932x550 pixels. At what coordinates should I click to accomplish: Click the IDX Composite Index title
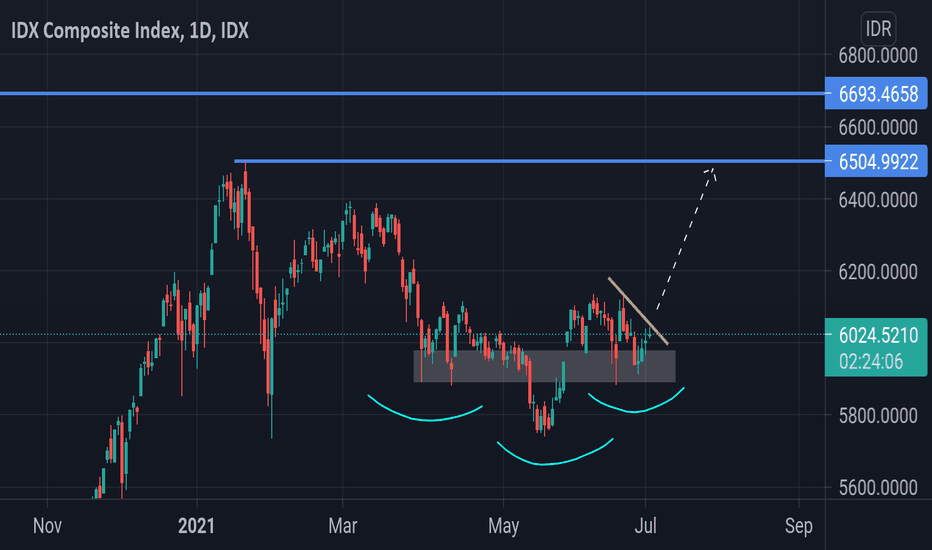click(x=130, y=30)
